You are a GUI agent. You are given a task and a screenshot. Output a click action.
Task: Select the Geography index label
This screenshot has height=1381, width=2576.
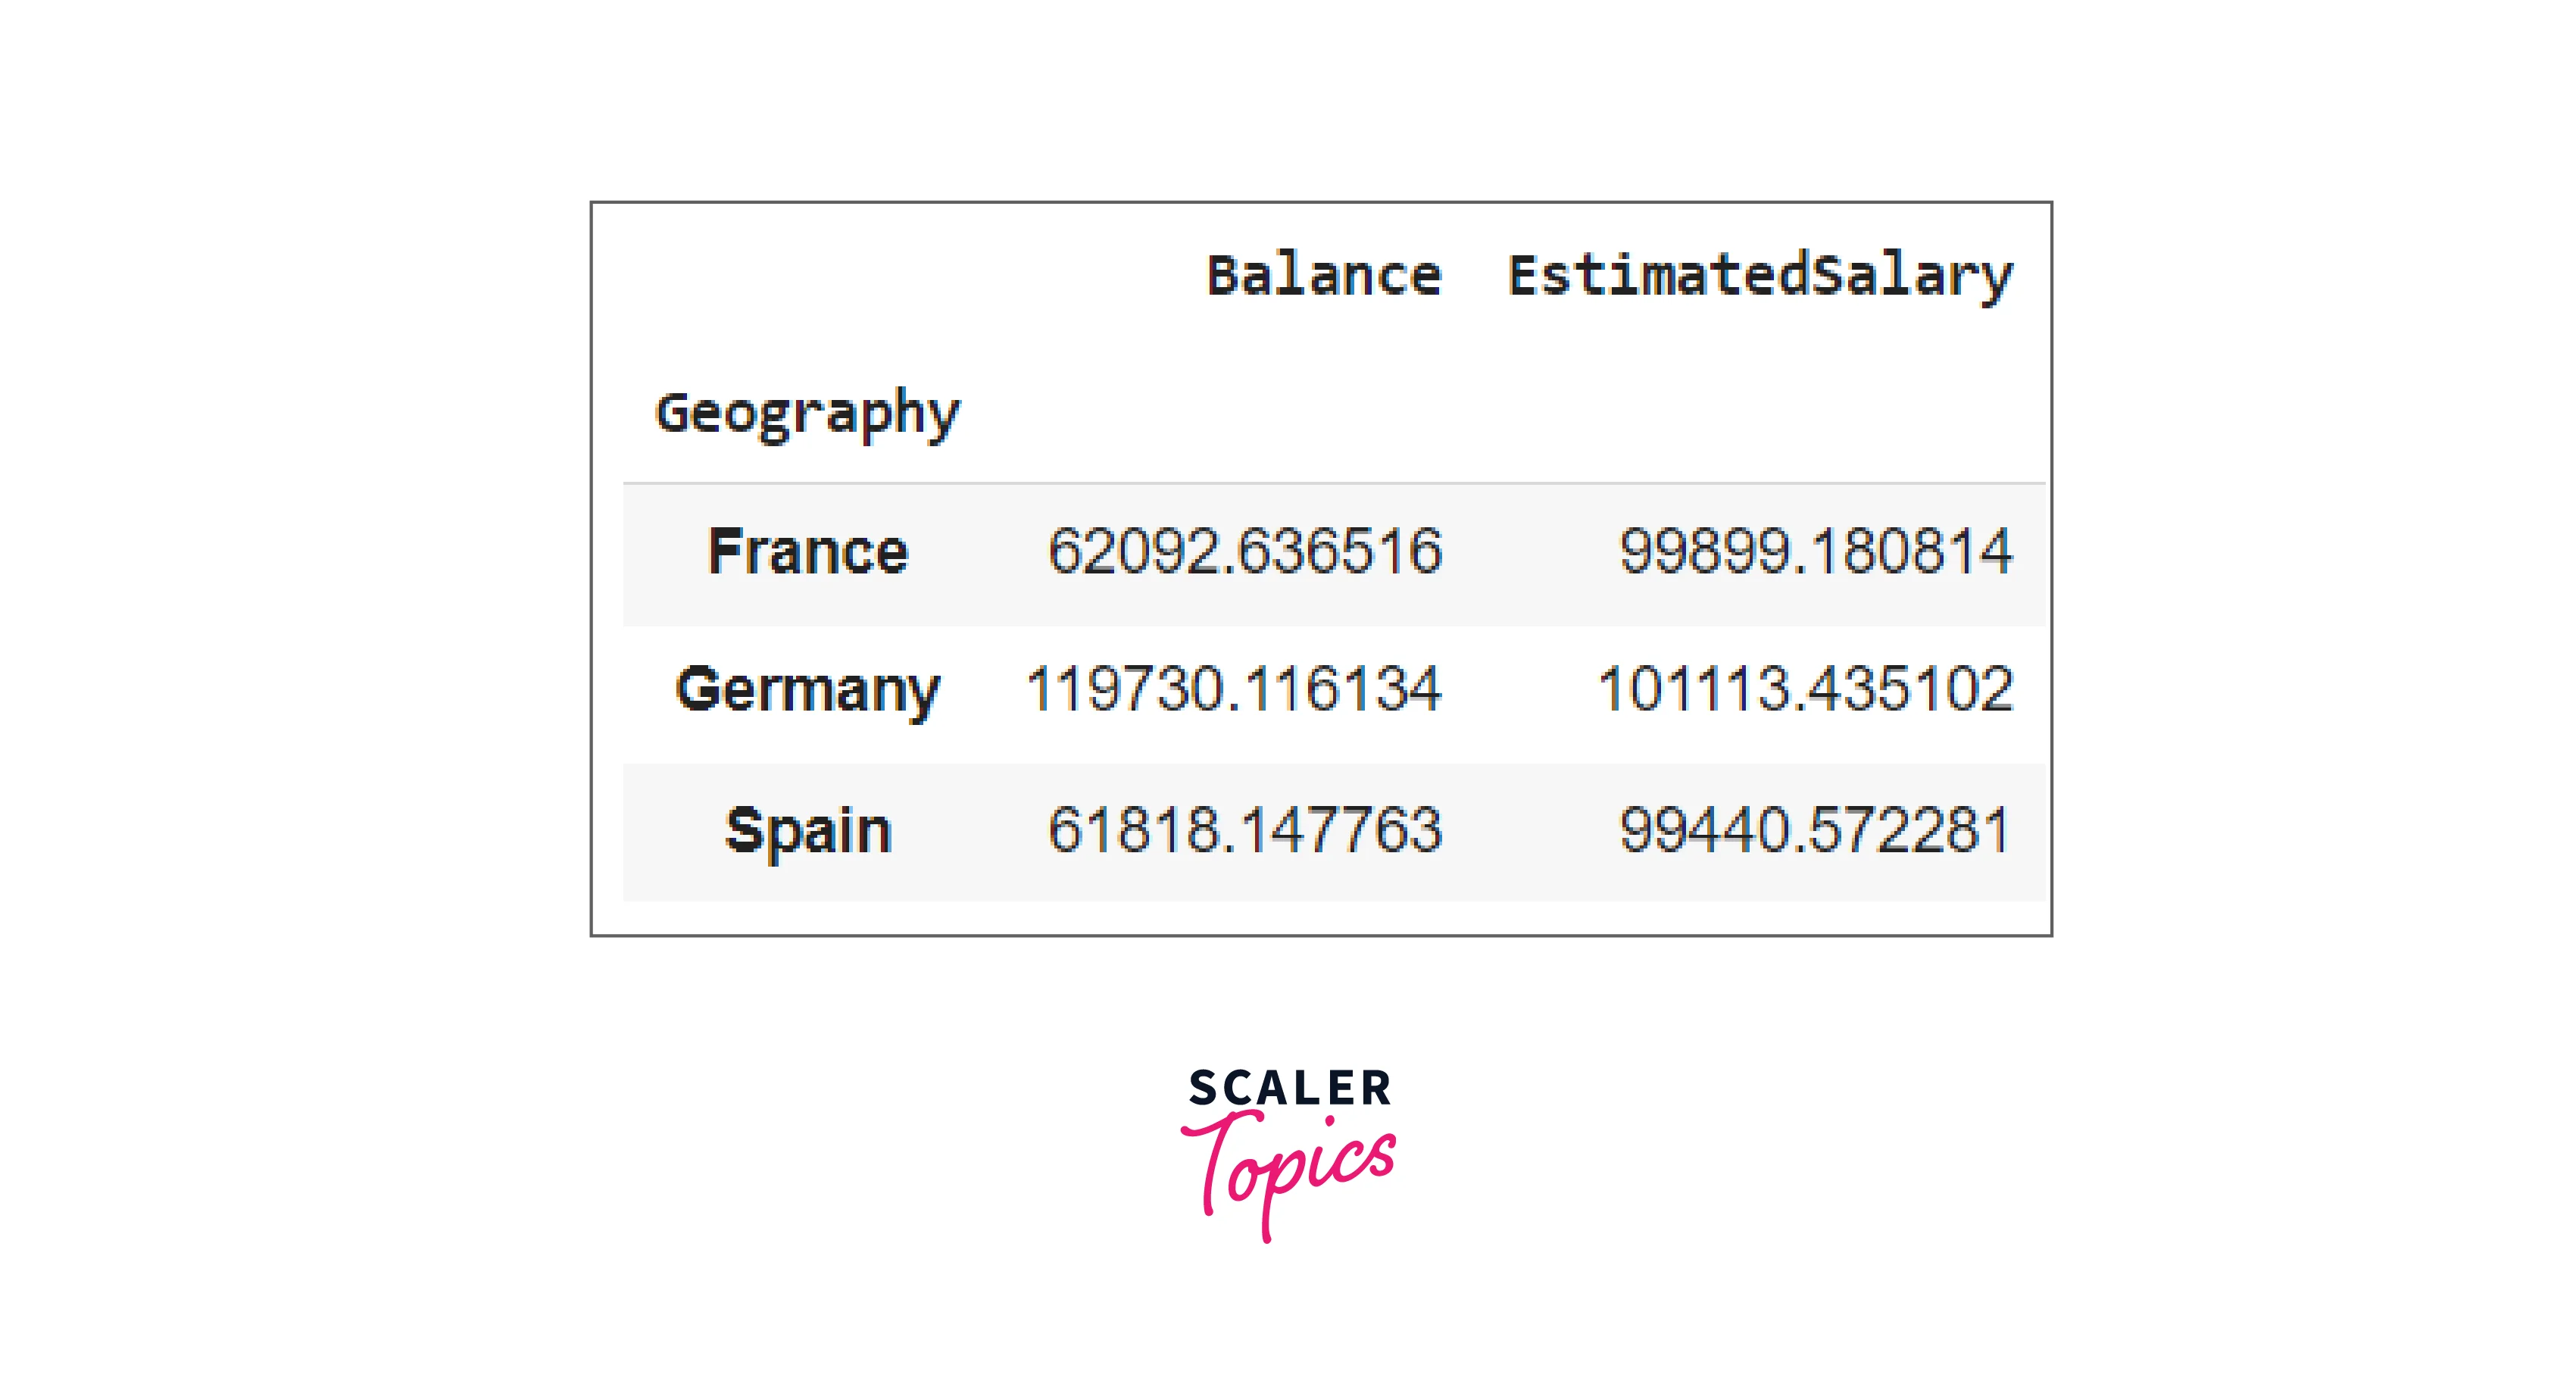pyautogui.click(x=807, y=413)
